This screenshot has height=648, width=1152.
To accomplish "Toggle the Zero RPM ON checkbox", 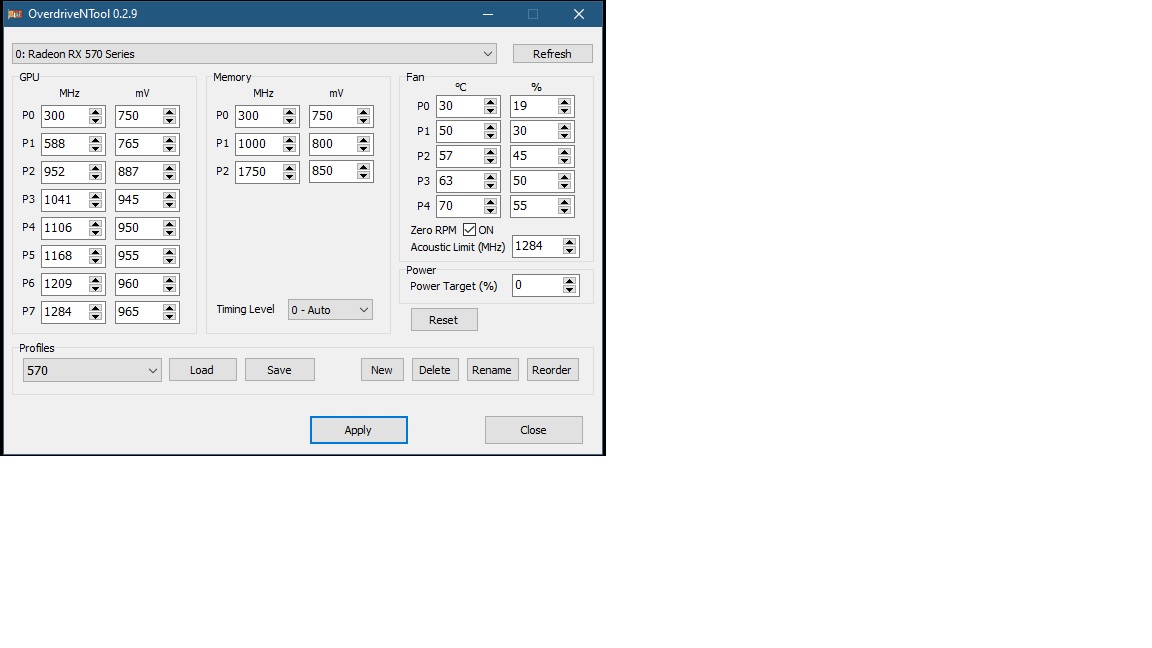I will [469, 230].
